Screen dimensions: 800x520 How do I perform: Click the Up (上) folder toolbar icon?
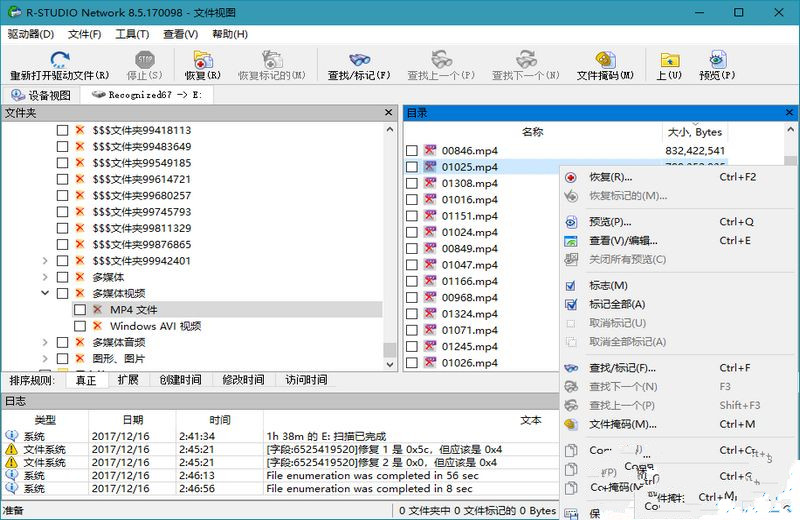(669, 59)
